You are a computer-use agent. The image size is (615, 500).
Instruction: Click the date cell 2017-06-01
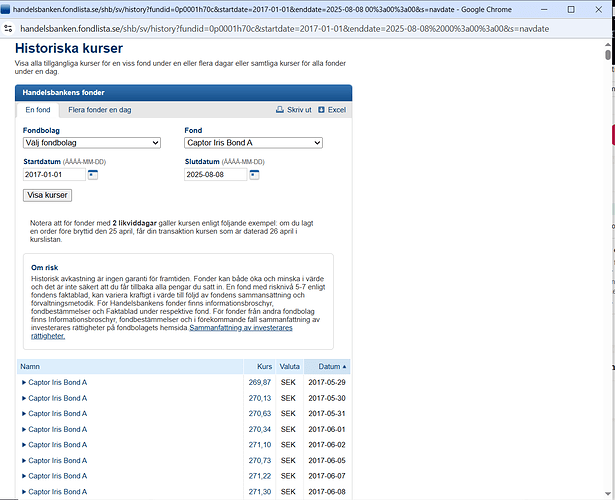pos(327,429)
